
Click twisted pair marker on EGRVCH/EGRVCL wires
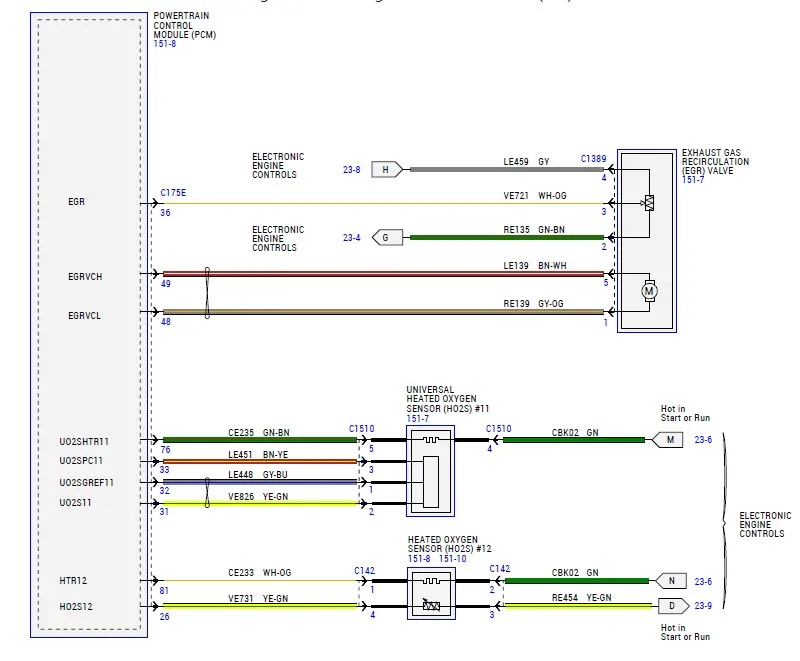[207, 293]
